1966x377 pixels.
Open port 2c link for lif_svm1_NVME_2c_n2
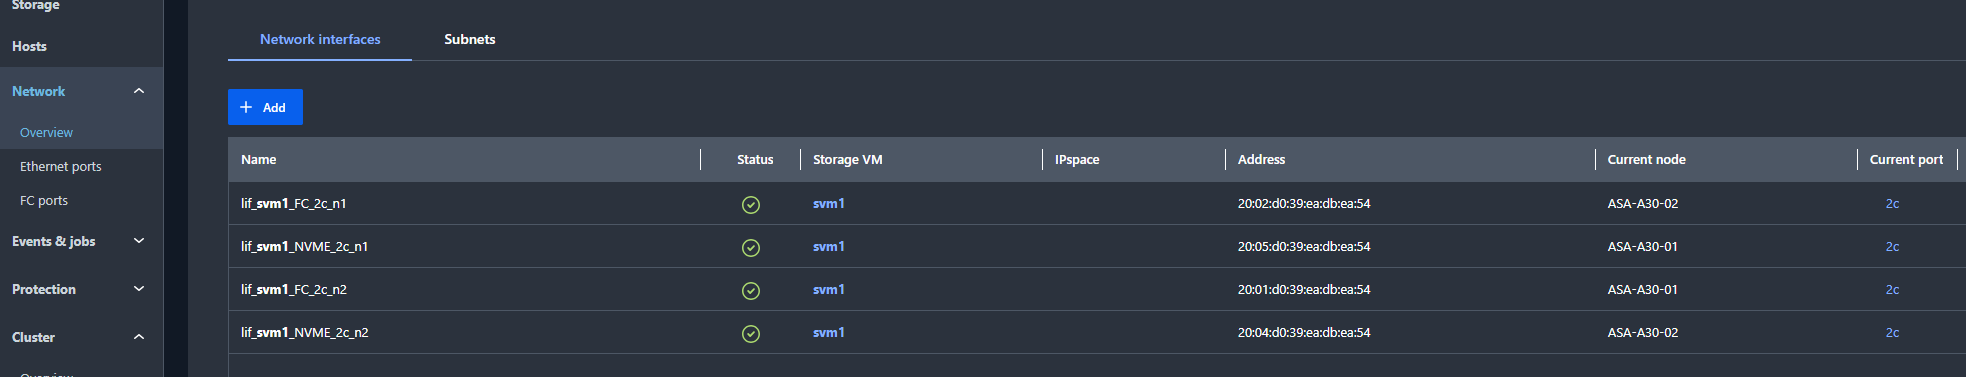tap(1892, 332)
